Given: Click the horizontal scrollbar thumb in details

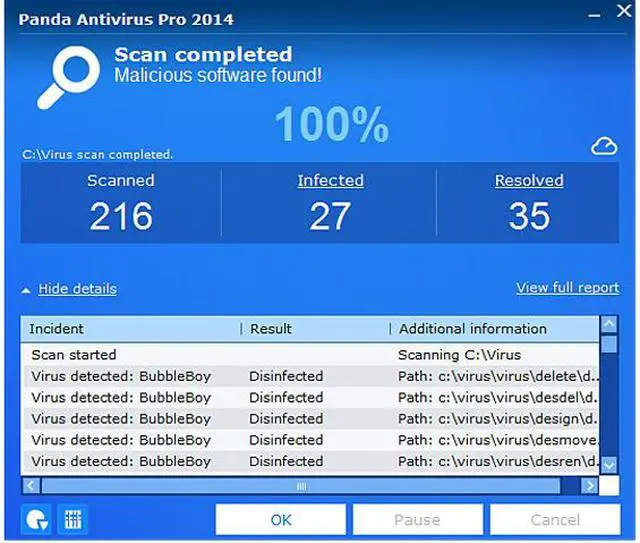Looking at the screenshot, I should [x=302, y=486].
